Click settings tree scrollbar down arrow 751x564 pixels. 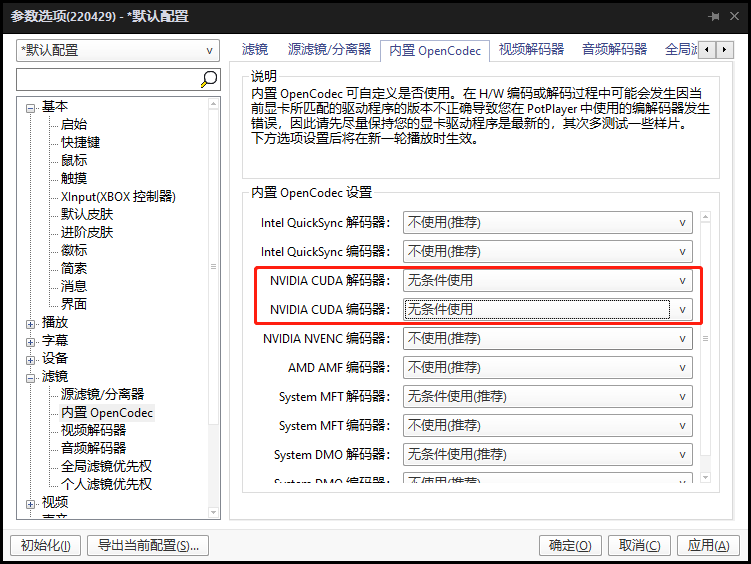point(214,512)
